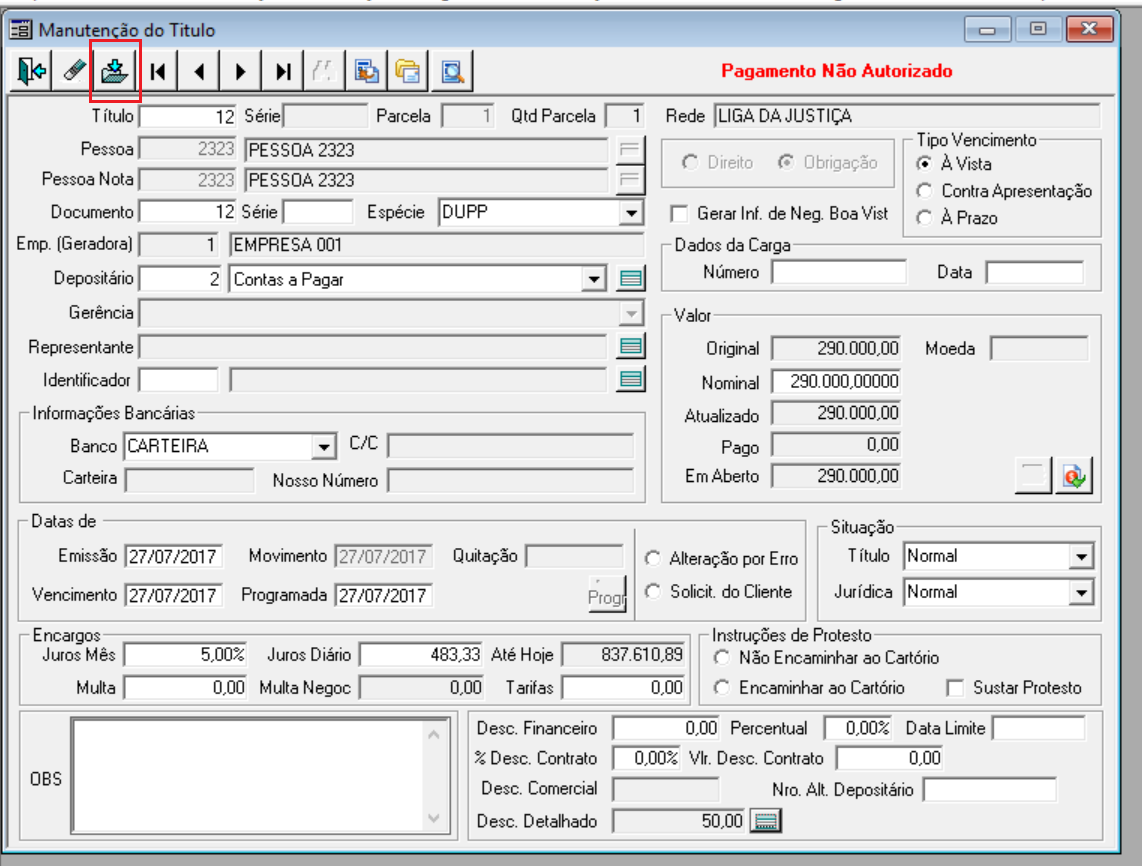Click the eraser clear toolbar icon

coord(73,71)
